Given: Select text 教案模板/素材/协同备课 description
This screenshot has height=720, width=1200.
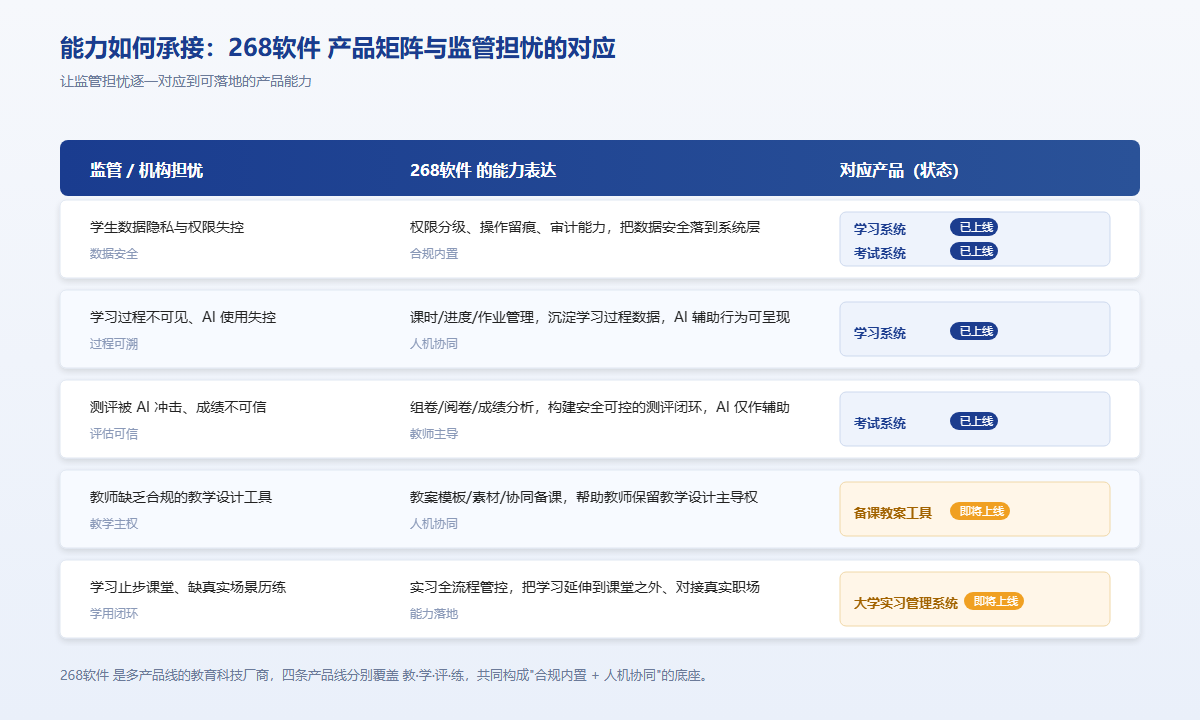Looking at the screenshot, I should point(584,497).
